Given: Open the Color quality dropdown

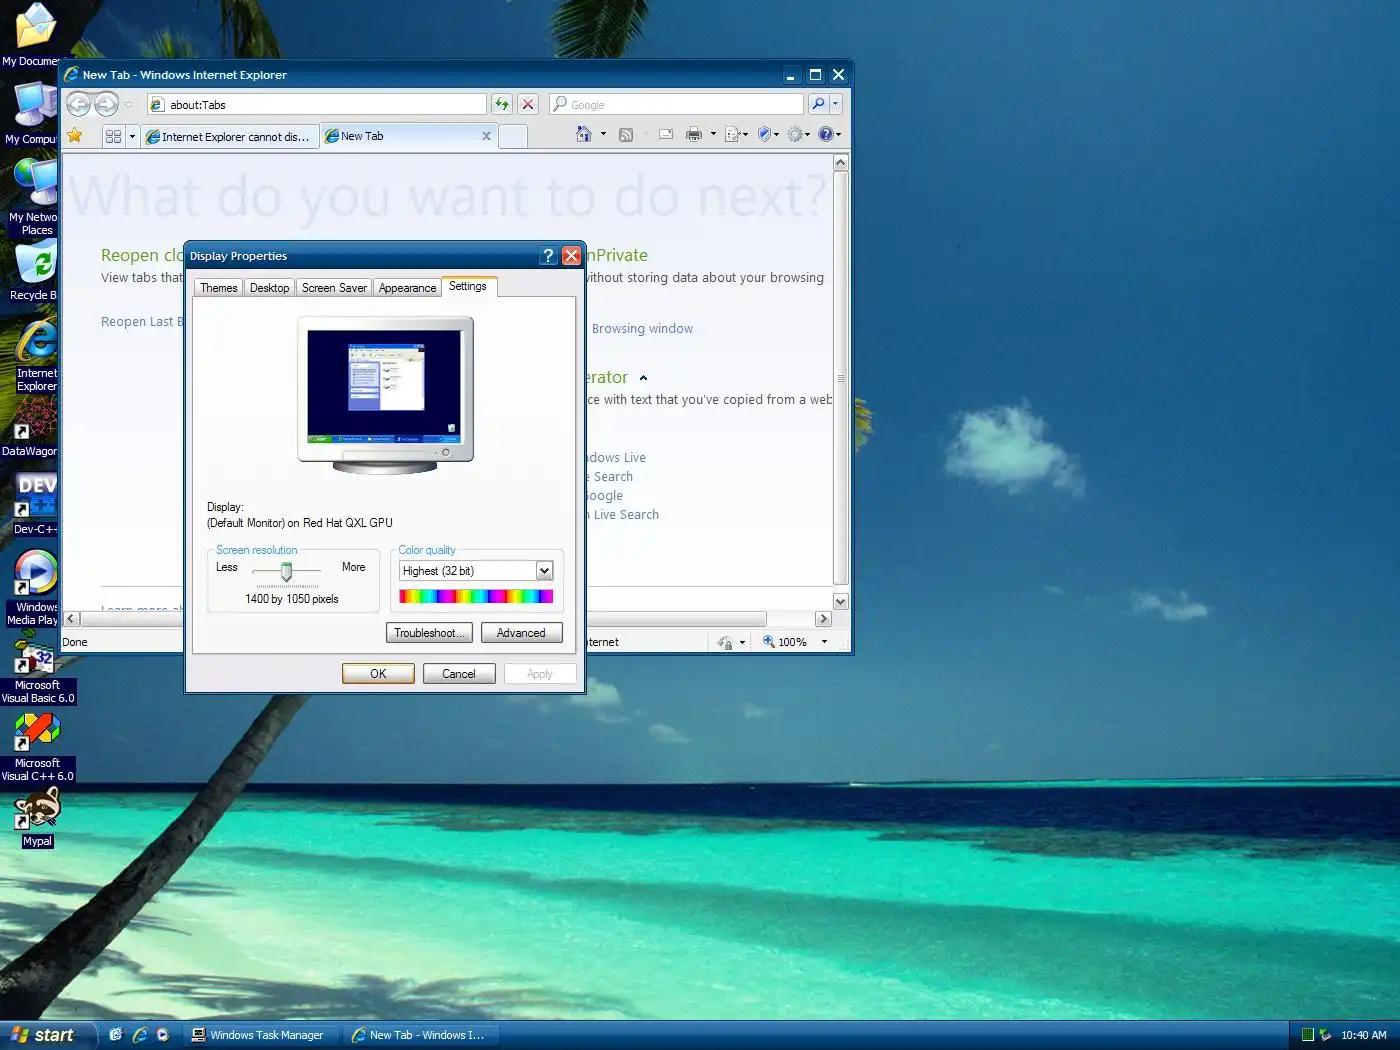Looking at the screenshot, I should (x=544, y=571).
